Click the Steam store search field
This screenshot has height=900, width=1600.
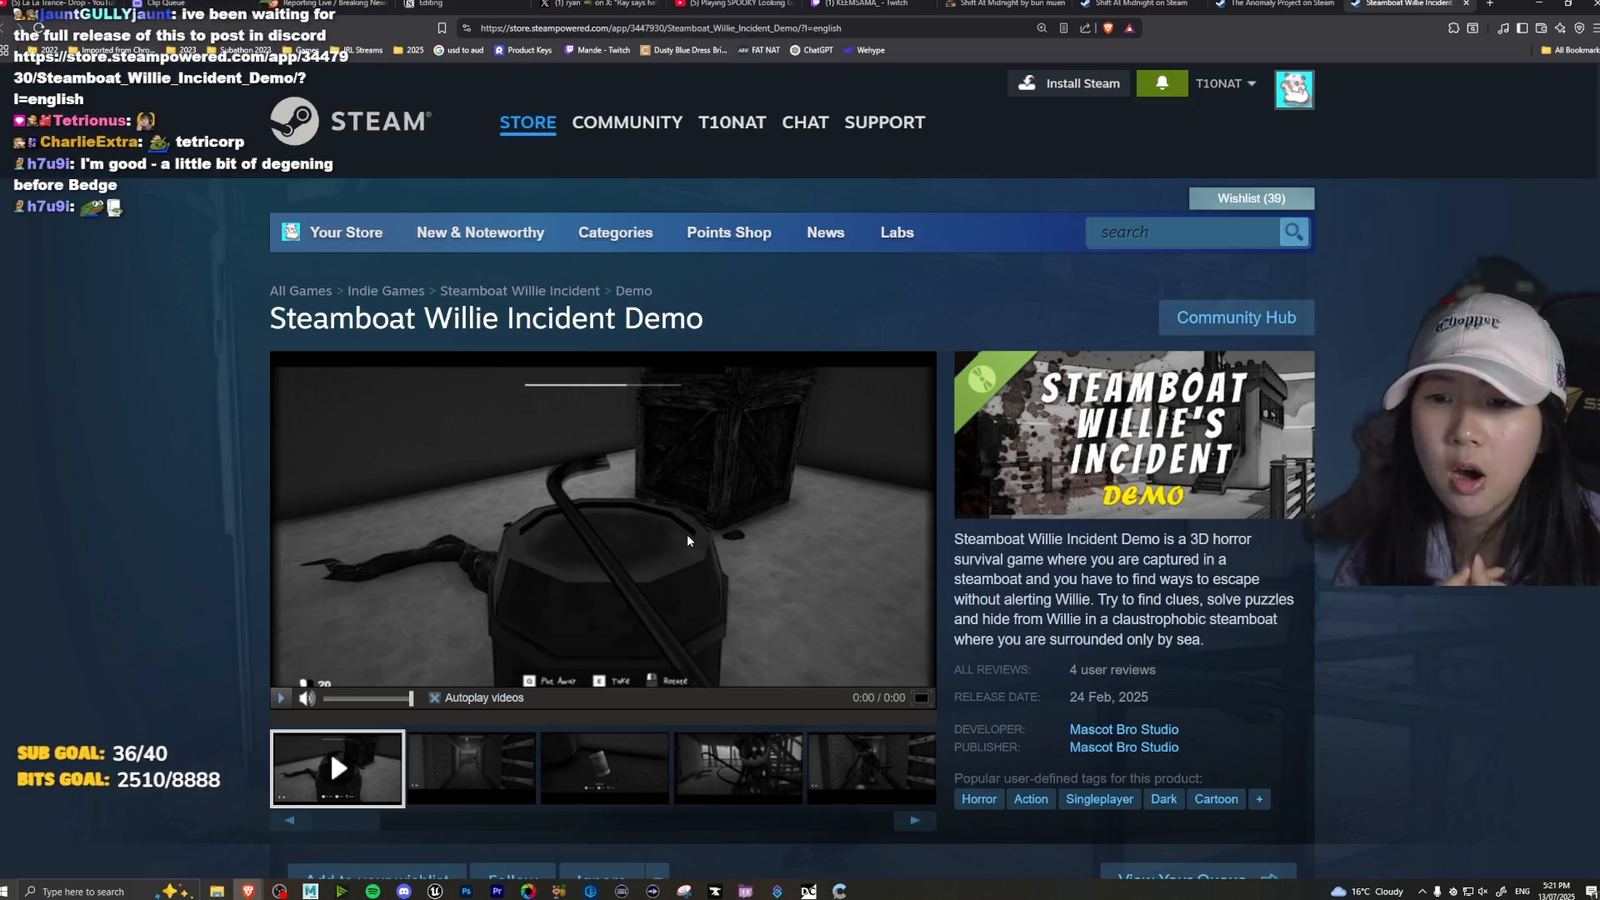tap(1184, 232)
